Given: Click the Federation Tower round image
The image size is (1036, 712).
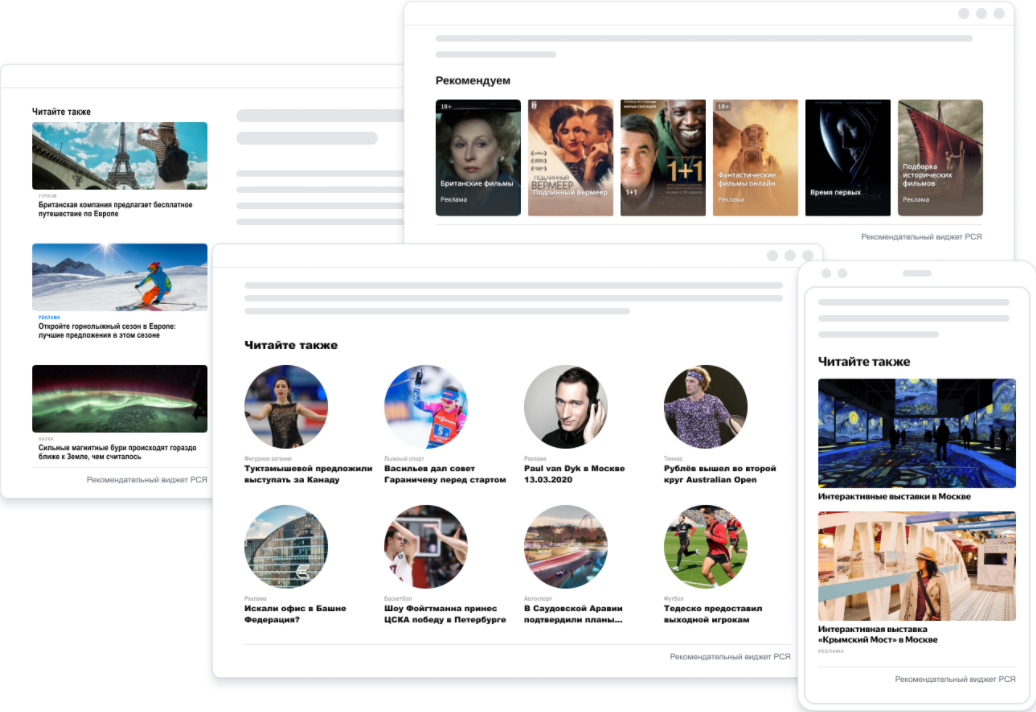Looking at the screenshot, I should [286, 546].
